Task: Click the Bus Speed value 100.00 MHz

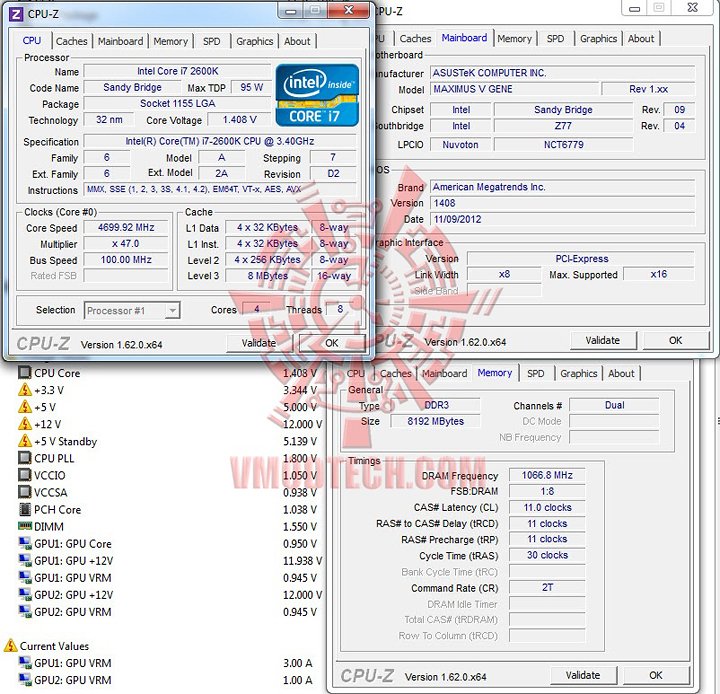Action: [x=126, y=260]
